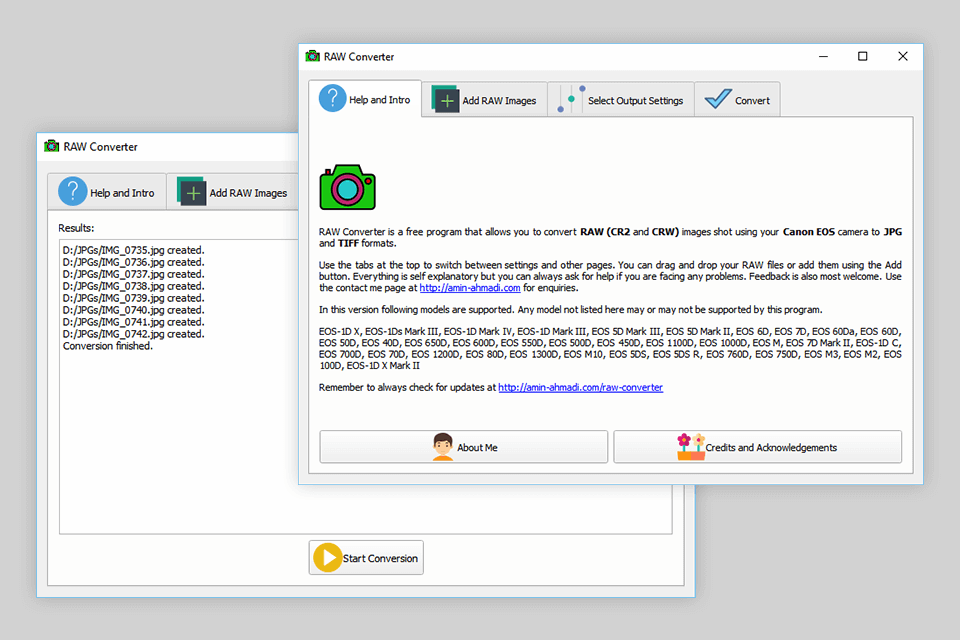Maximize the front RAW Converter window
Image resolution: width=960 pixels, height=640 pixels.
[x=863, y=56]
